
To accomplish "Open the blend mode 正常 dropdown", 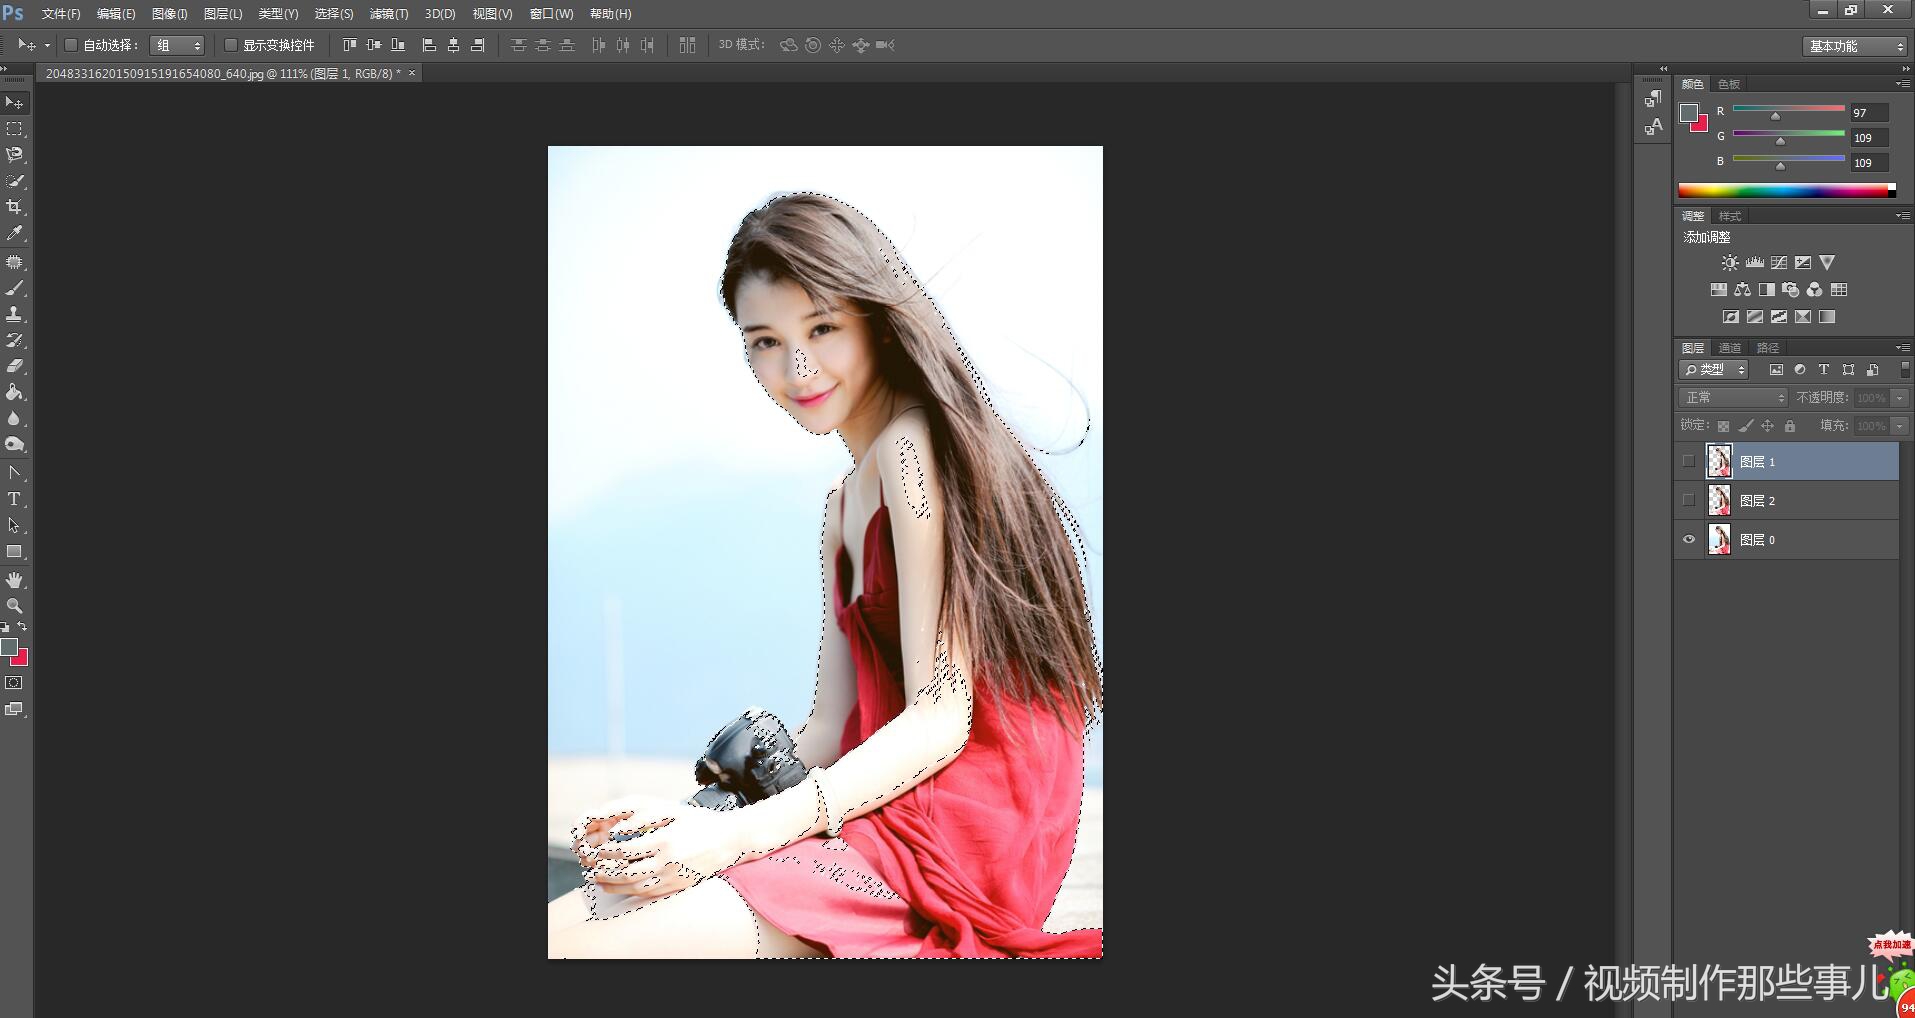I will tap(1732, 398).
